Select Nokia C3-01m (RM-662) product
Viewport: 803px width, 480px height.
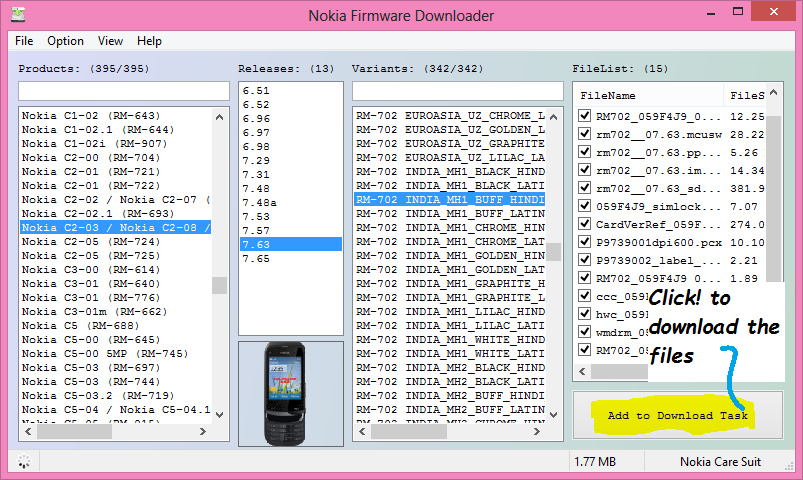(116, 311)
